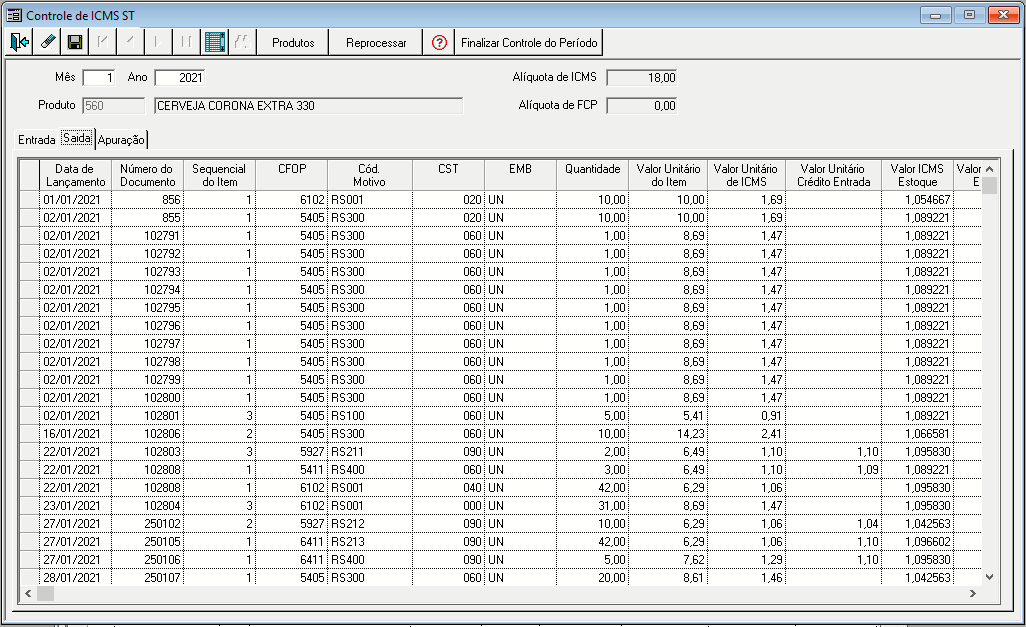Click the Valor Unitário do Item header
The width and height of the screenshot is (1026, 627).
coord(668,175)
